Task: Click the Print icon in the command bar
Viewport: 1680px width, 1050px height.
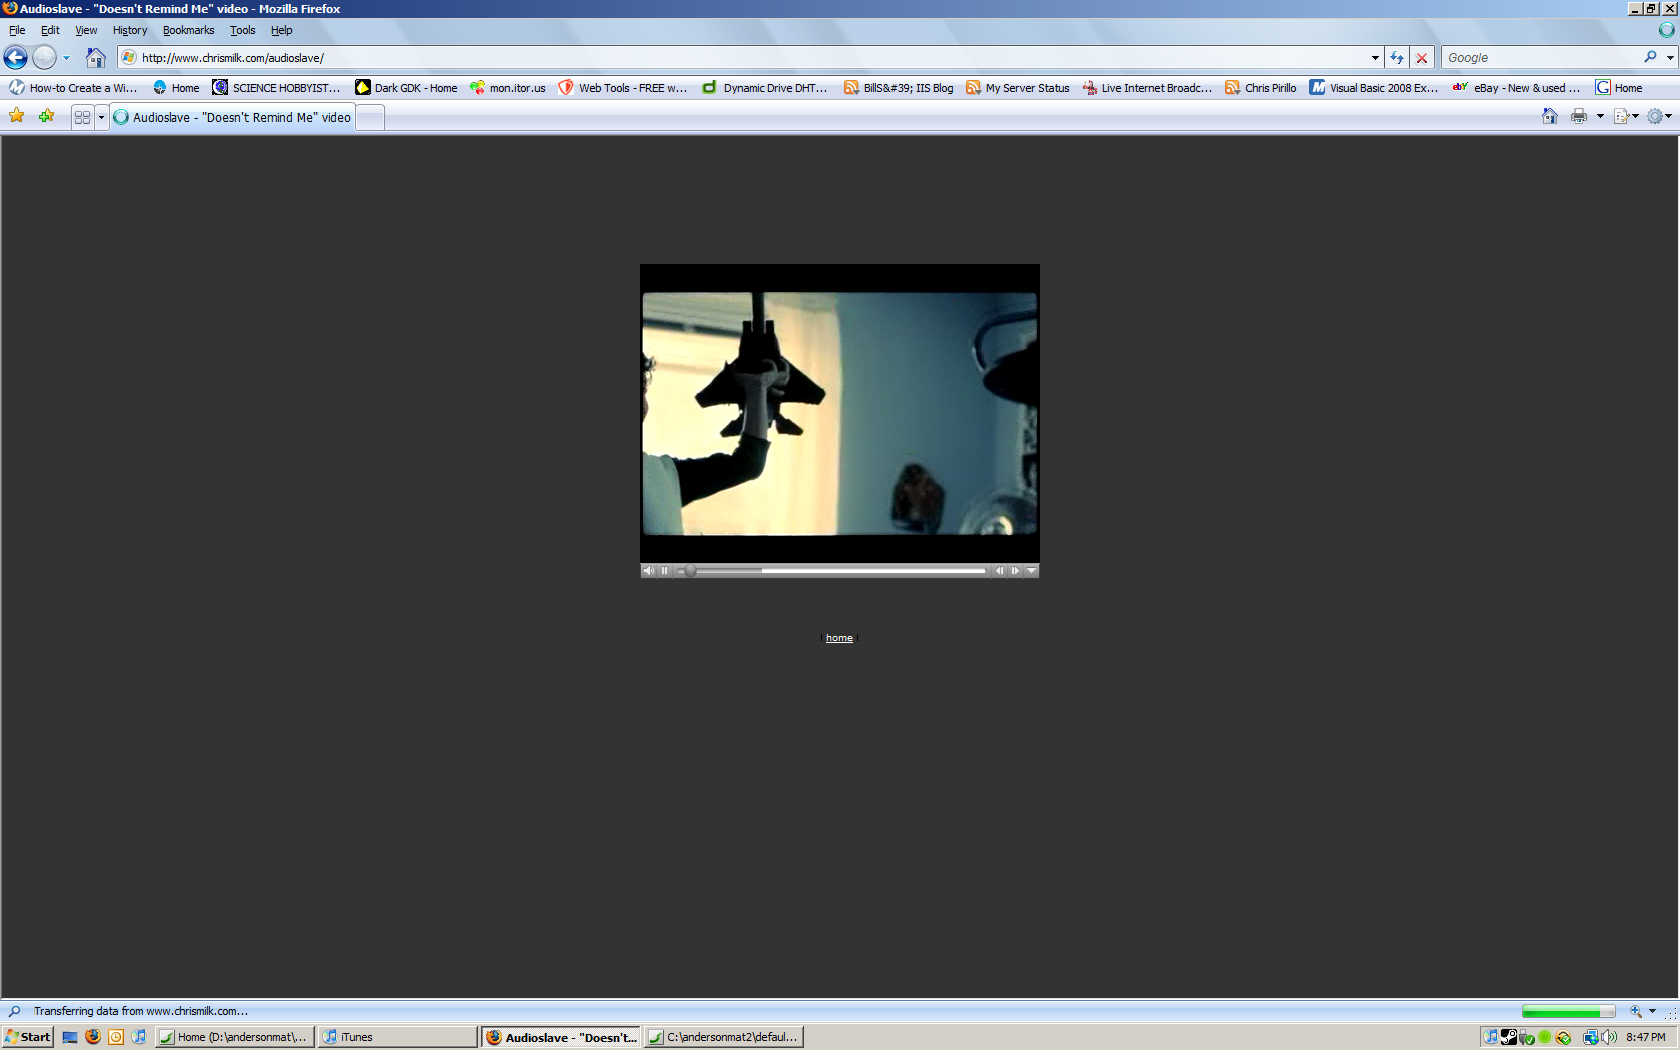Action: [1579, 116]
